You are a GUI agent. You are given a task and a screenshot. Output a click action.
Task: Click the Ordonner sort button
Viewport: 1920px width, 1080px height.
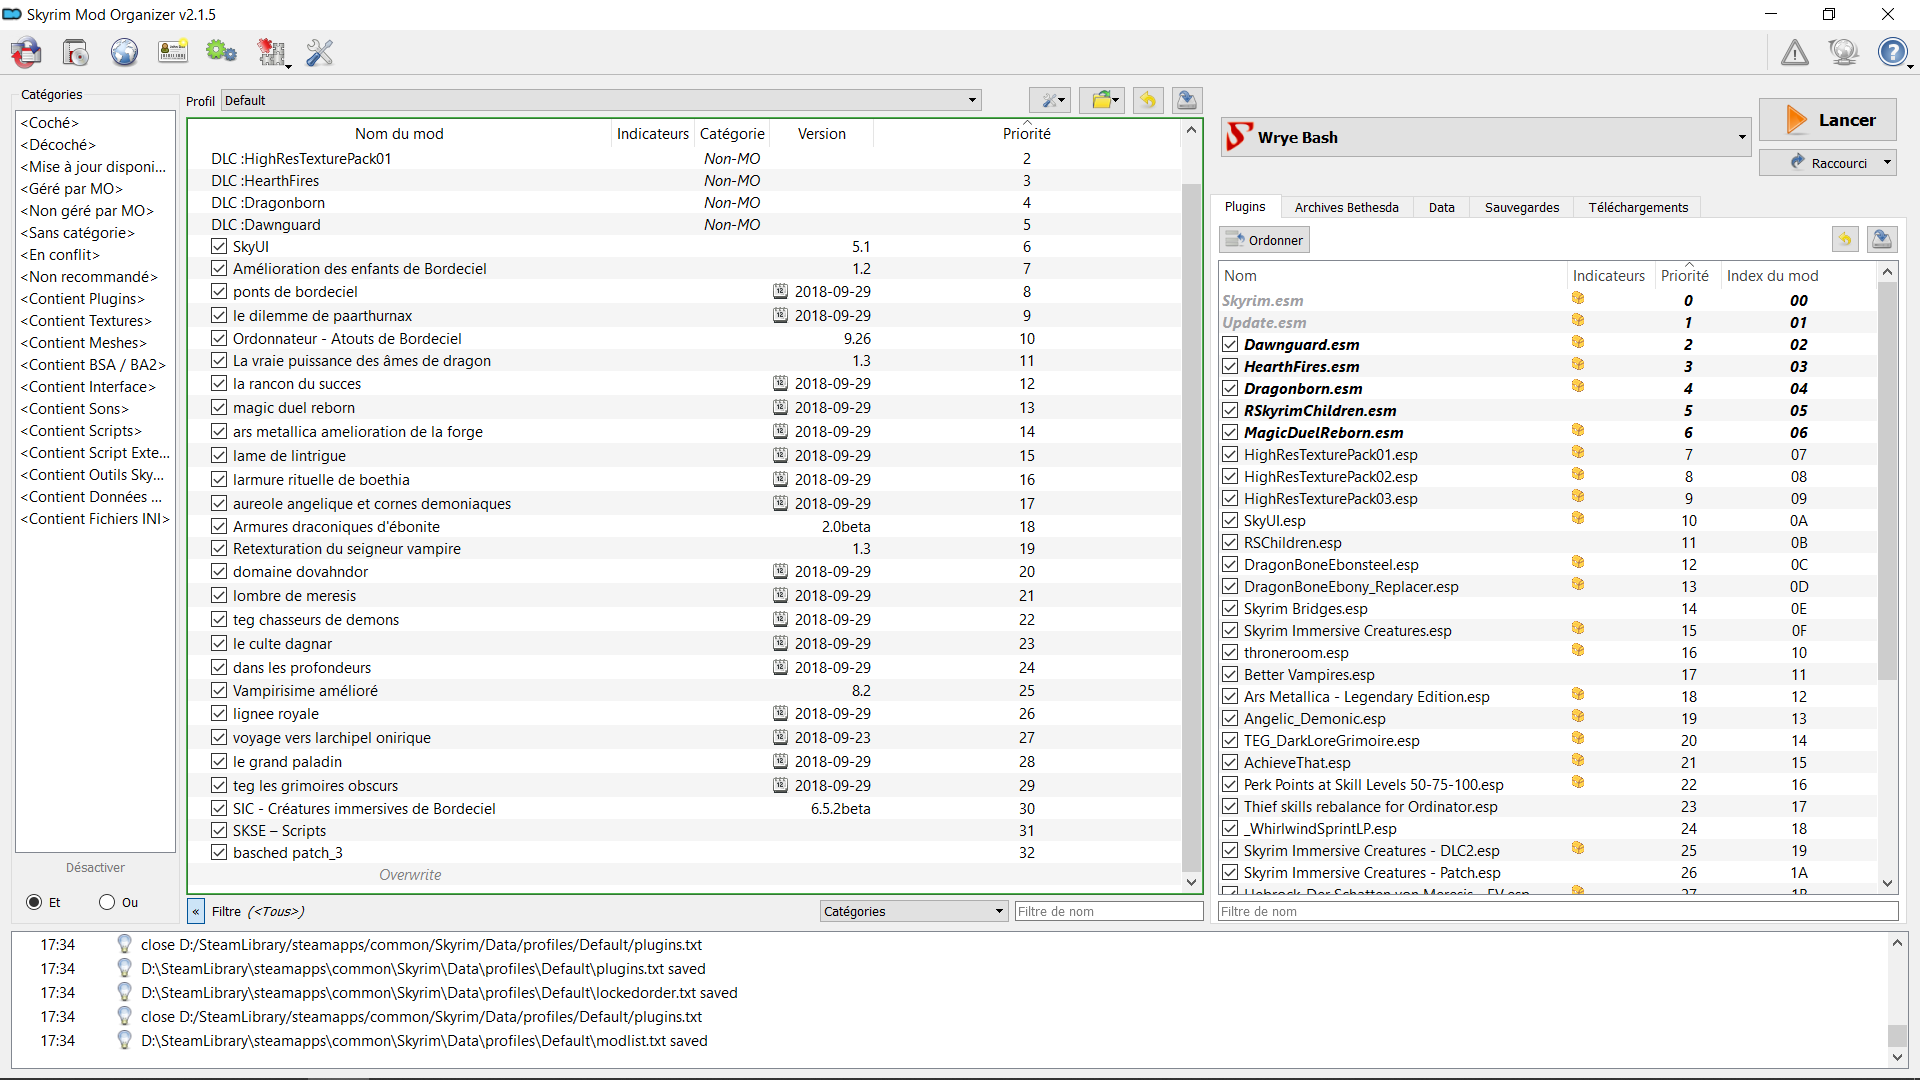pyautogui.click(x=1264, y=240)
